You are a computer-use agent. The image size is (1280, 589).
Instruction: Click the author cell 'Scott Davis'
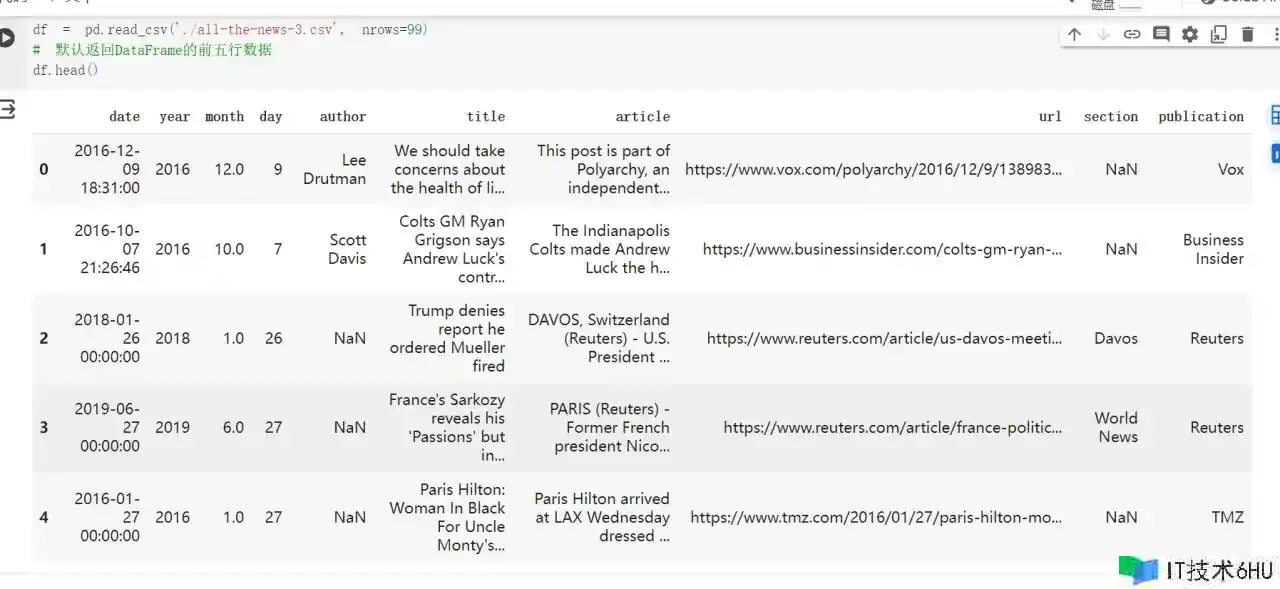pyautogui.click(x=348, y=249)
